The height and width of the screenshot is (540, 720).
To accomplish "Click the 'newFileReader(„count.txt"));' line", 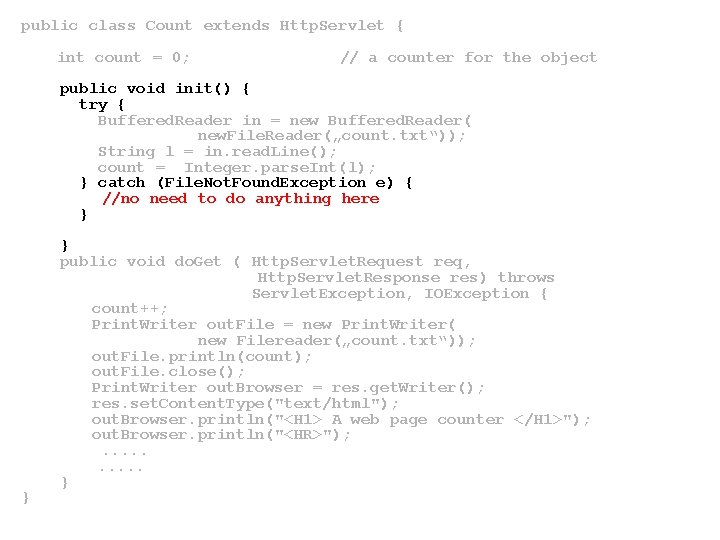I will [331, 135].
